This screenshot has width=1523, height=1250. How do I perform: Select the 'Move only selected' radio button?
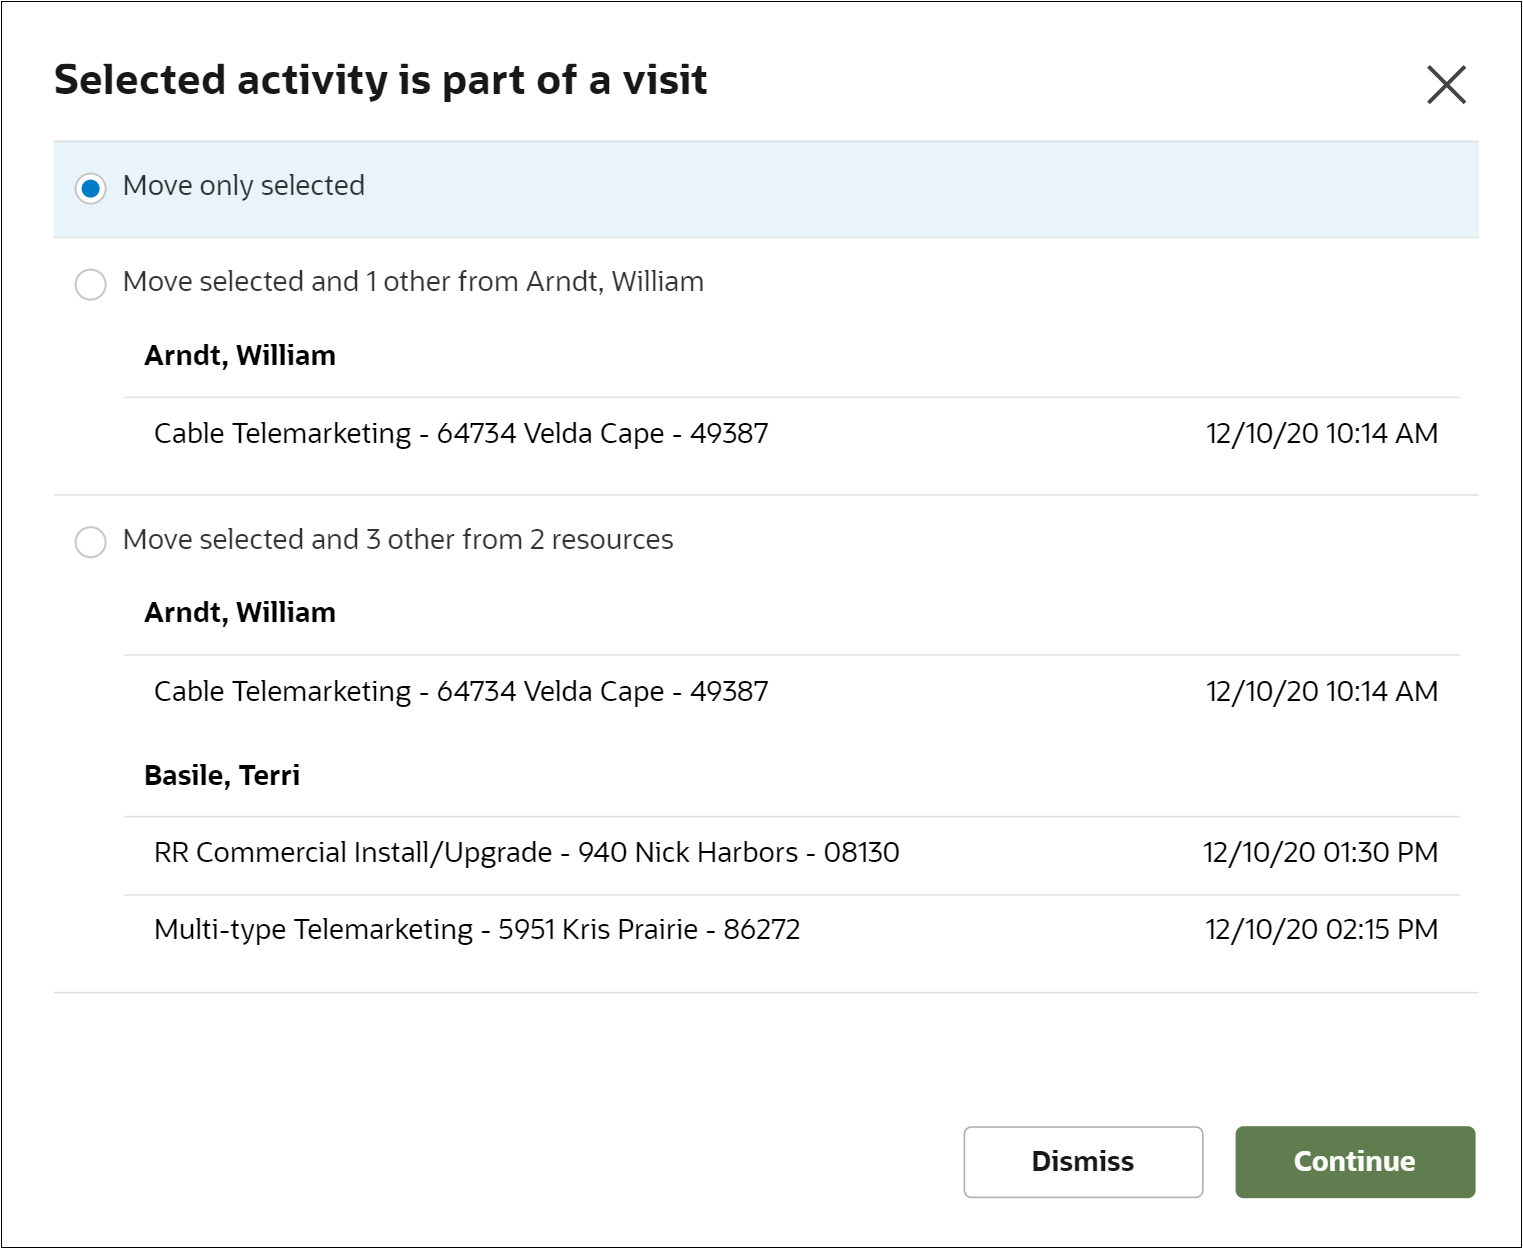coord(91,188)
